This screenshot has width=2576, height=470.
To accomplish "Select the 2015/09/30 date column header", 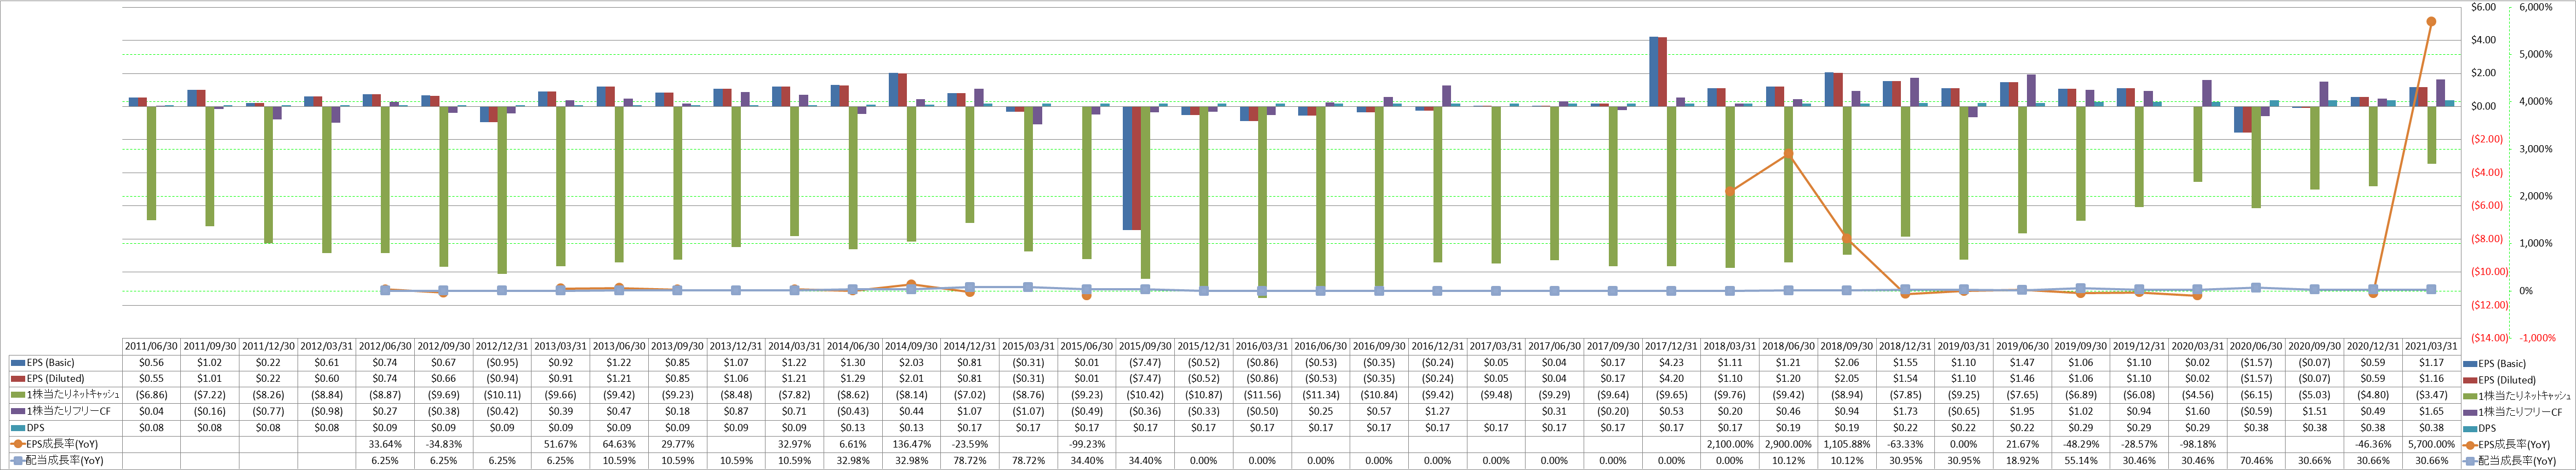I will (x=1145, y=346).
